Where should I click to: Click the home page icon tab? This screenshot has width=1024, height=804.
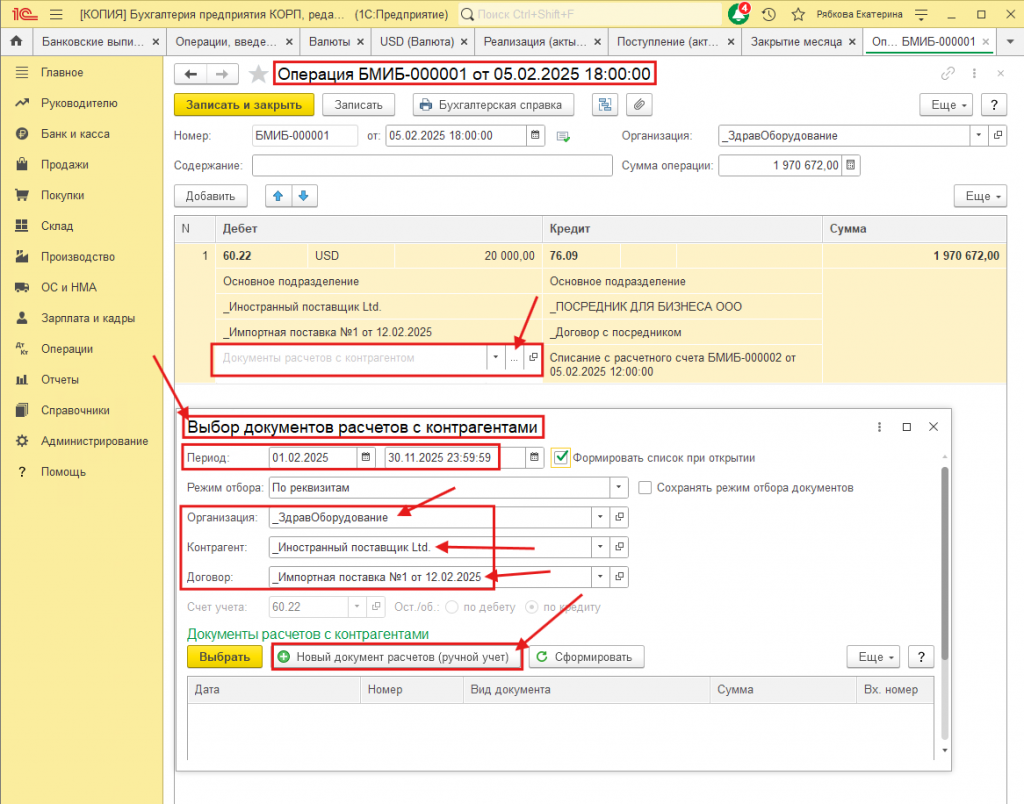pos(16,42)
